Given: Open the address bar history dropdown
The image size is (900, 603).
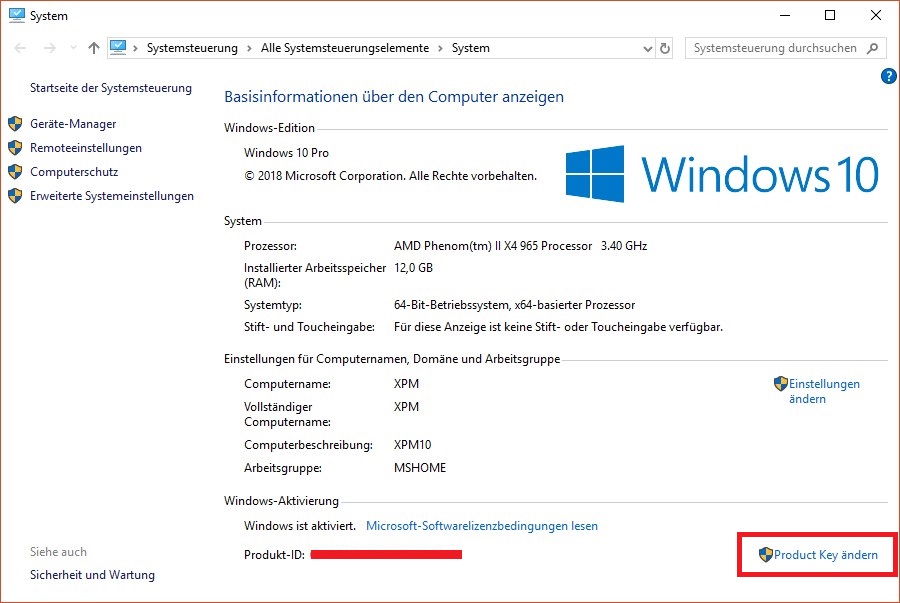Looking at the screenshot, I should (x=647, y=49).
